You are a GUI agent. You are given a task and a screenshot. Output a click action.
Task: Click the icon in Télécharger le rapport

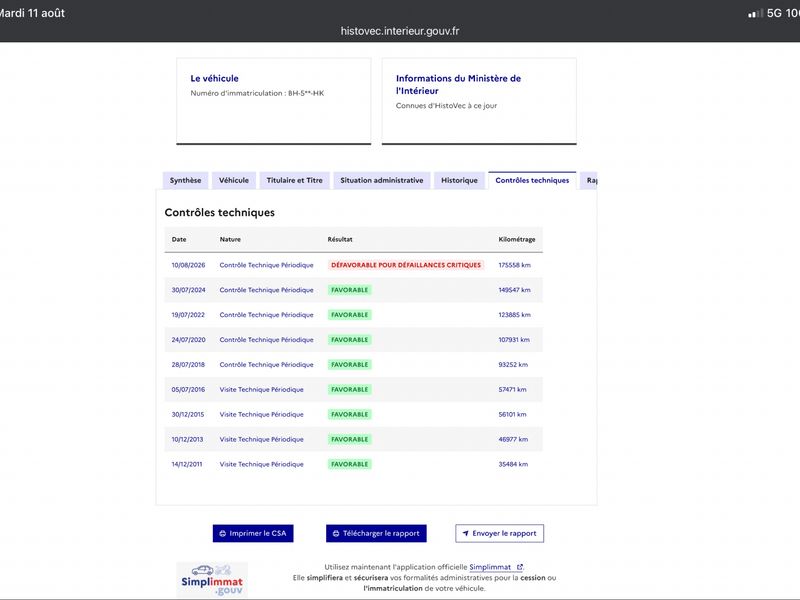[336, 534]
